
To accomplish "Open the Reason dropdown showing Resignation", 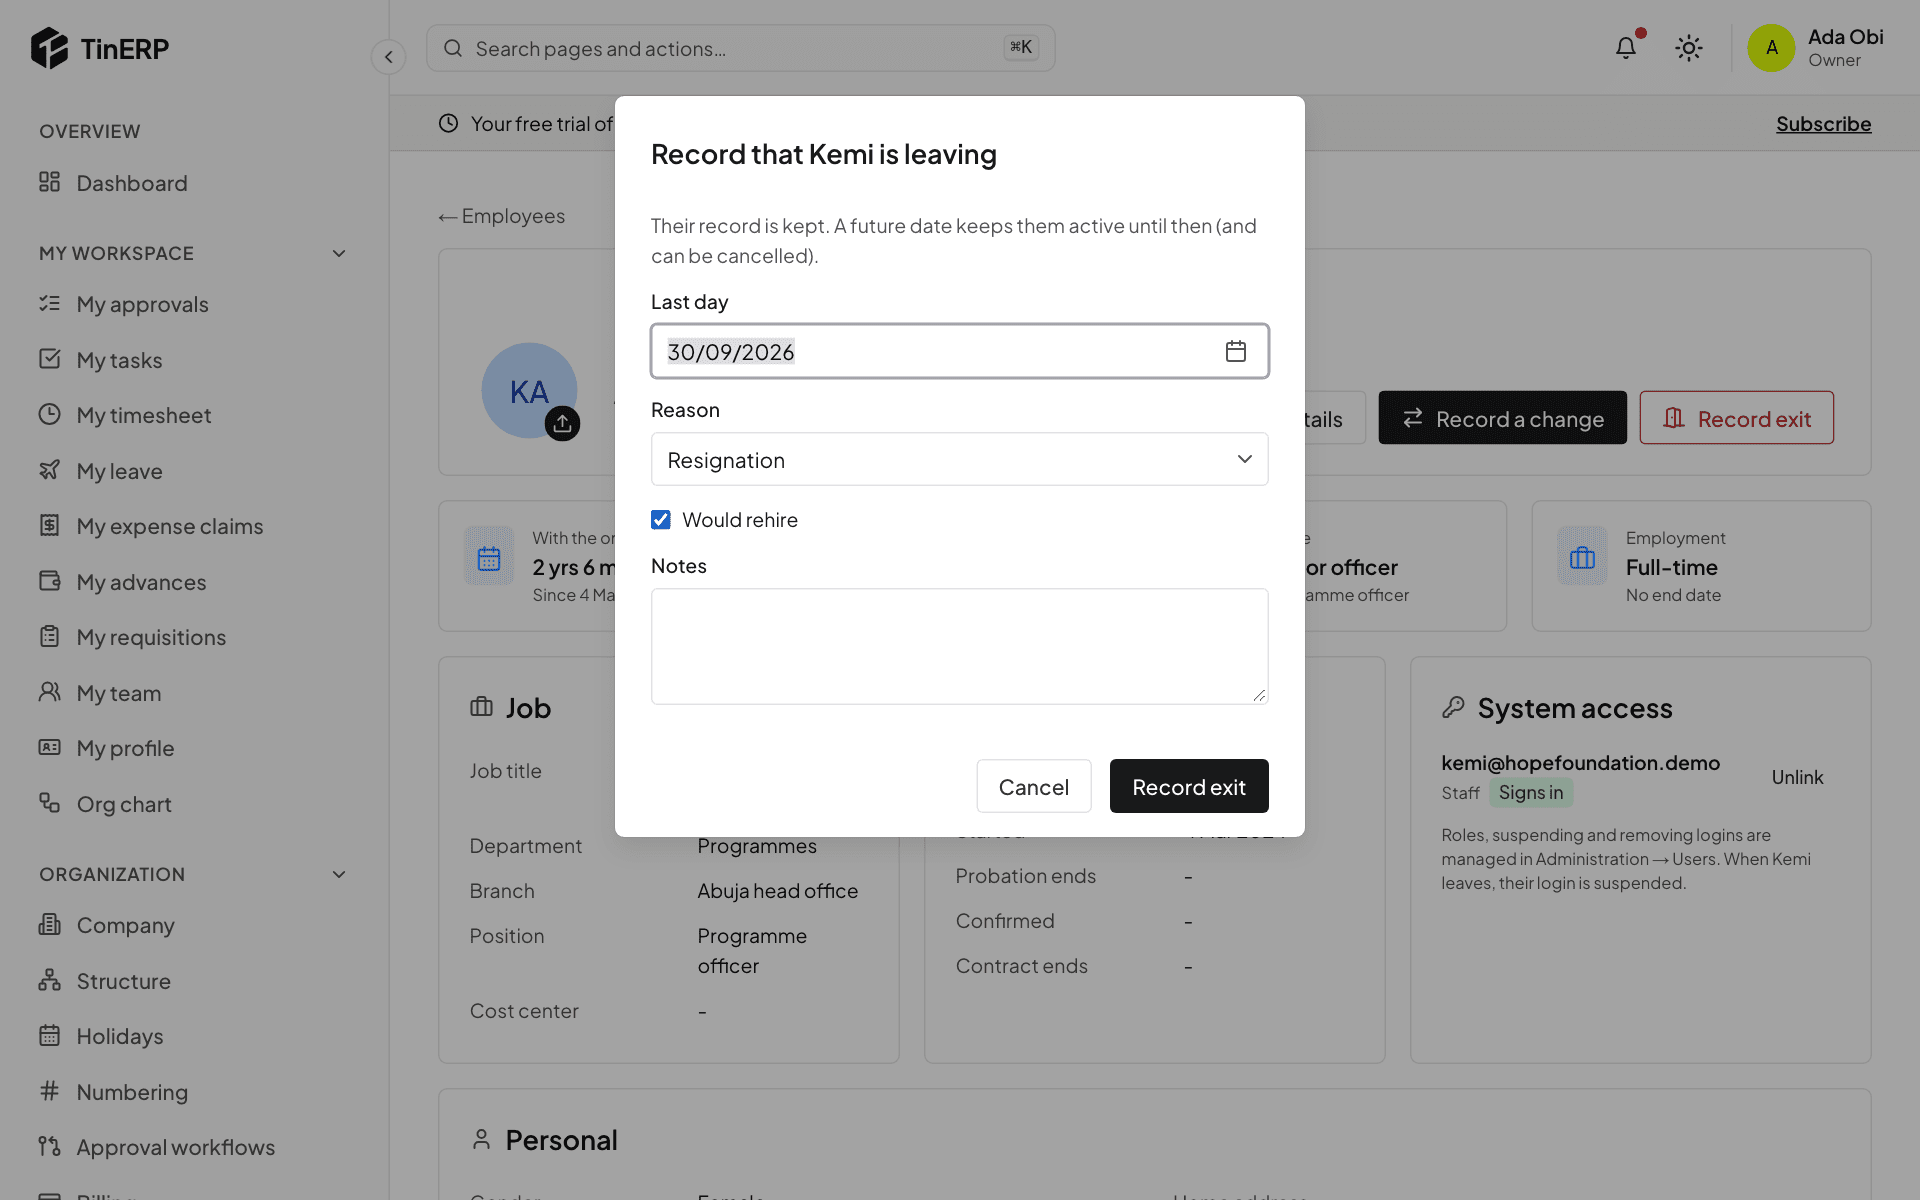I will coord(960,459).
